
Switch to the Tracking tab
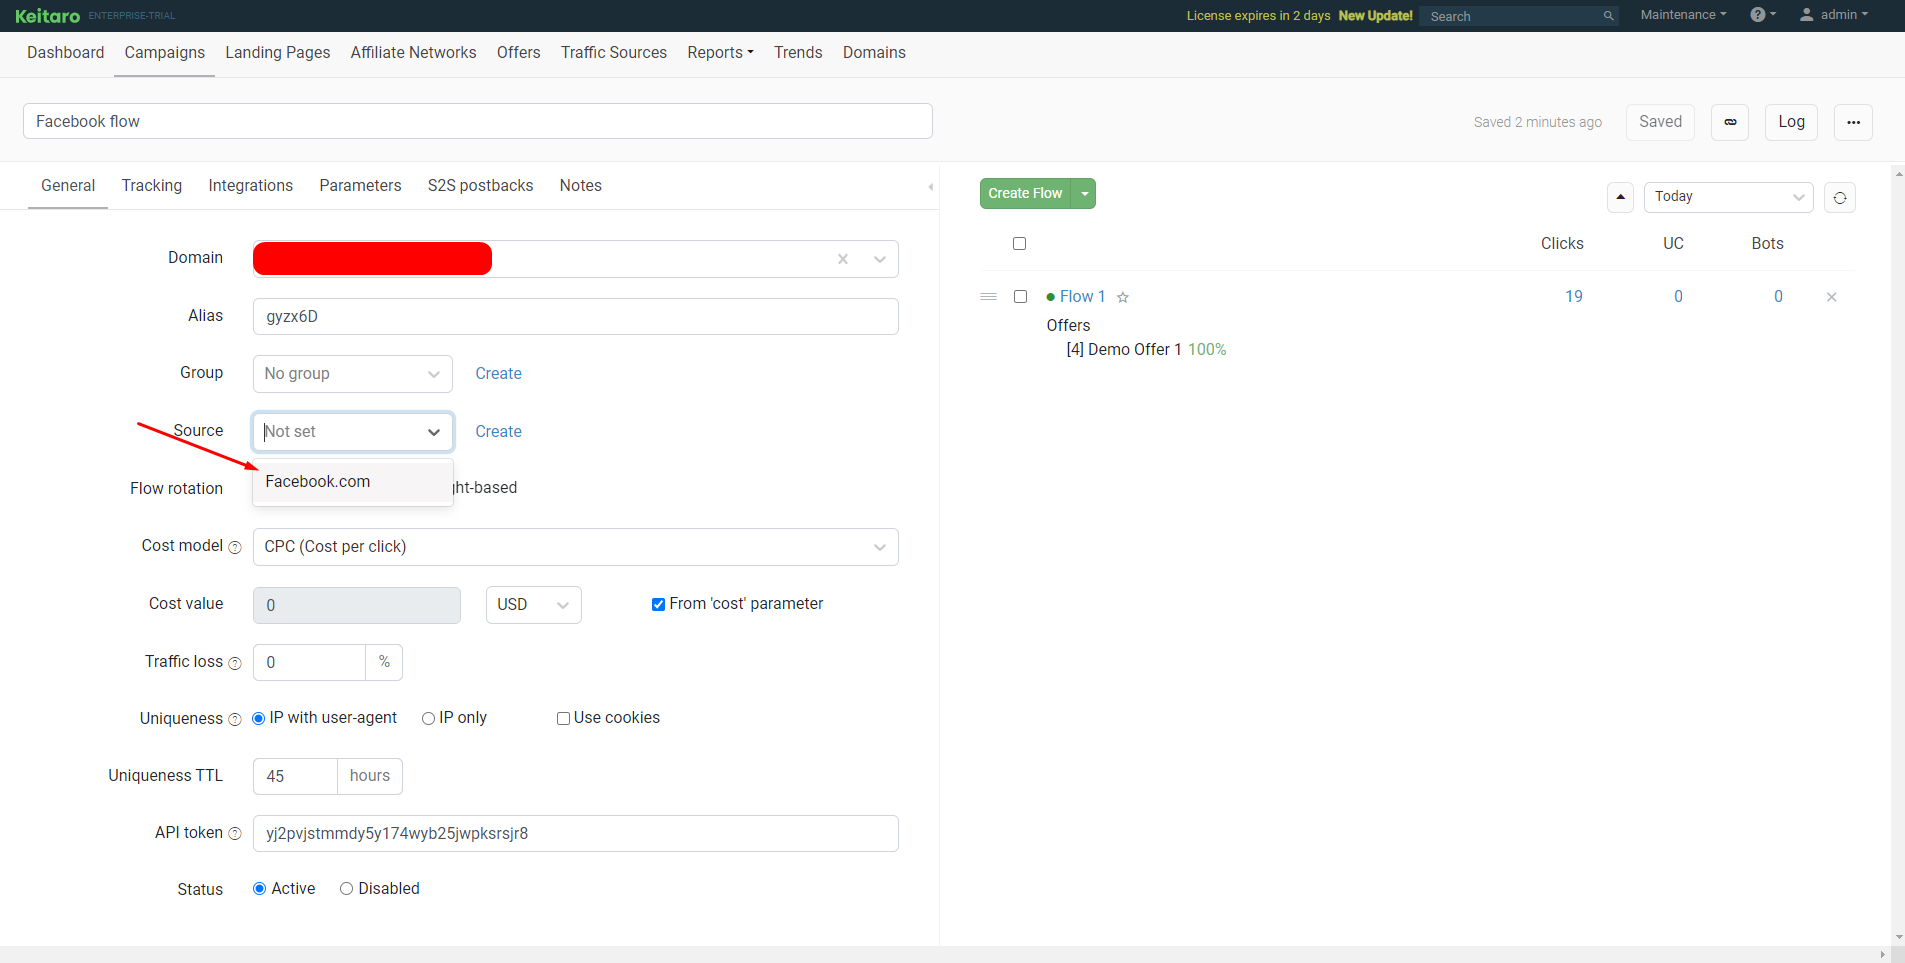pos(152,186)
